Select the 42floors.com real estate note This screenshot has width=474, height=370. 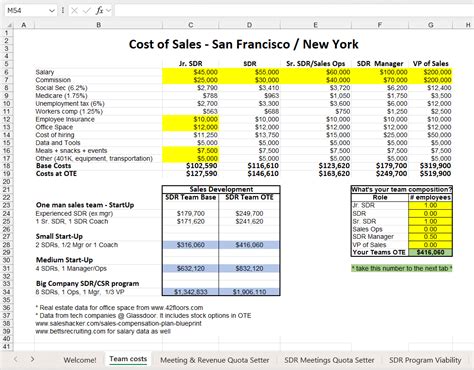click(x=119, y=308)
